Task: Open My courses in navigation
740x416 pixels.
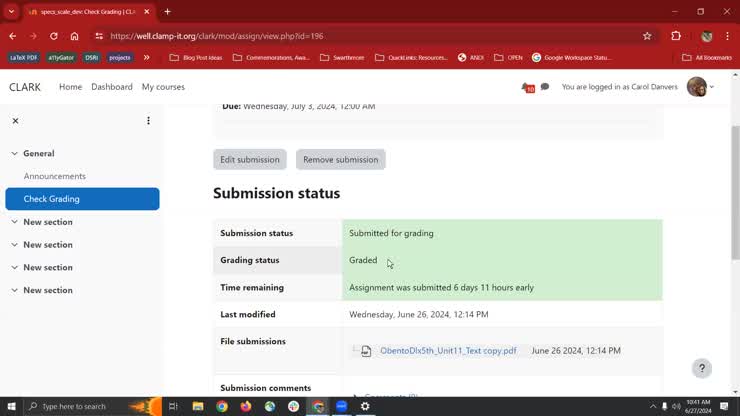Action: tap(163, 87)
